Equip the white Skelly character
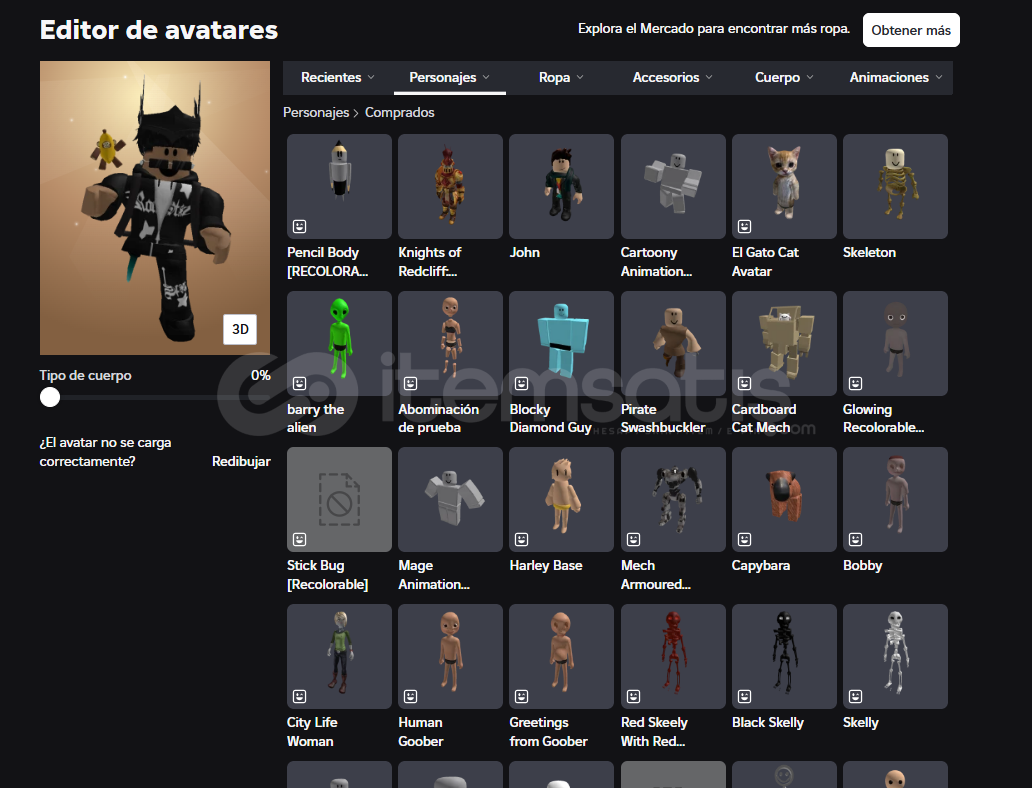The height and width of the screenshot is (788, 1032). [895, 656]
